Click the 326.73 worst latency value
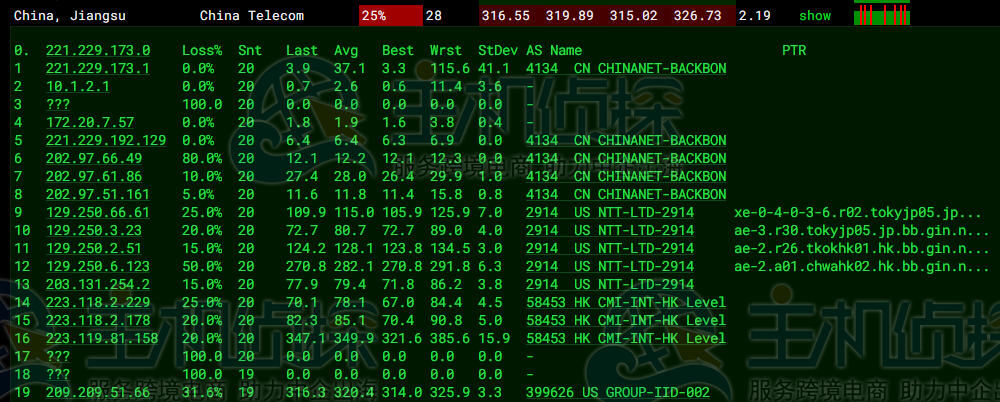Viewport: 1000px width, 402px height. (x=697, y=16)
